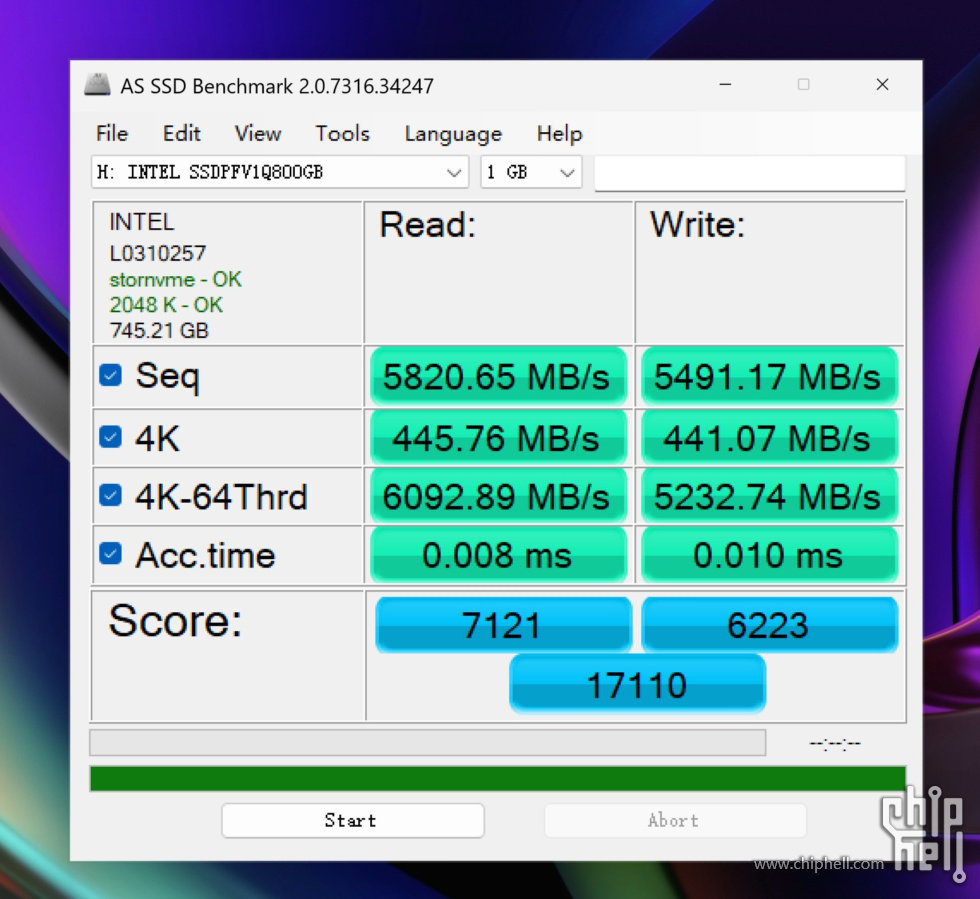
Task: Click the AS SSD Benchmark app icon
Action: [97, 84]
